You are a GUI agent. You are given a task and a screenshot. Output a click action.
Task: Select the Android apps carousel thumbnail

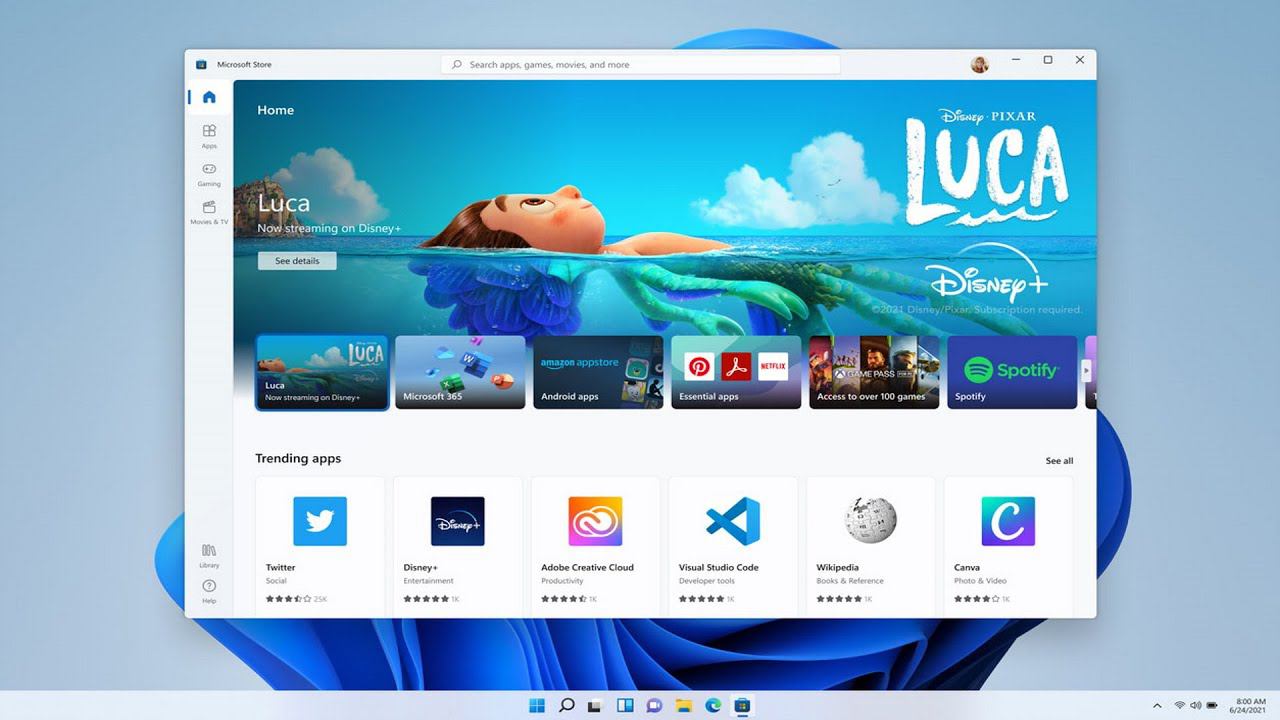(598, 372)
